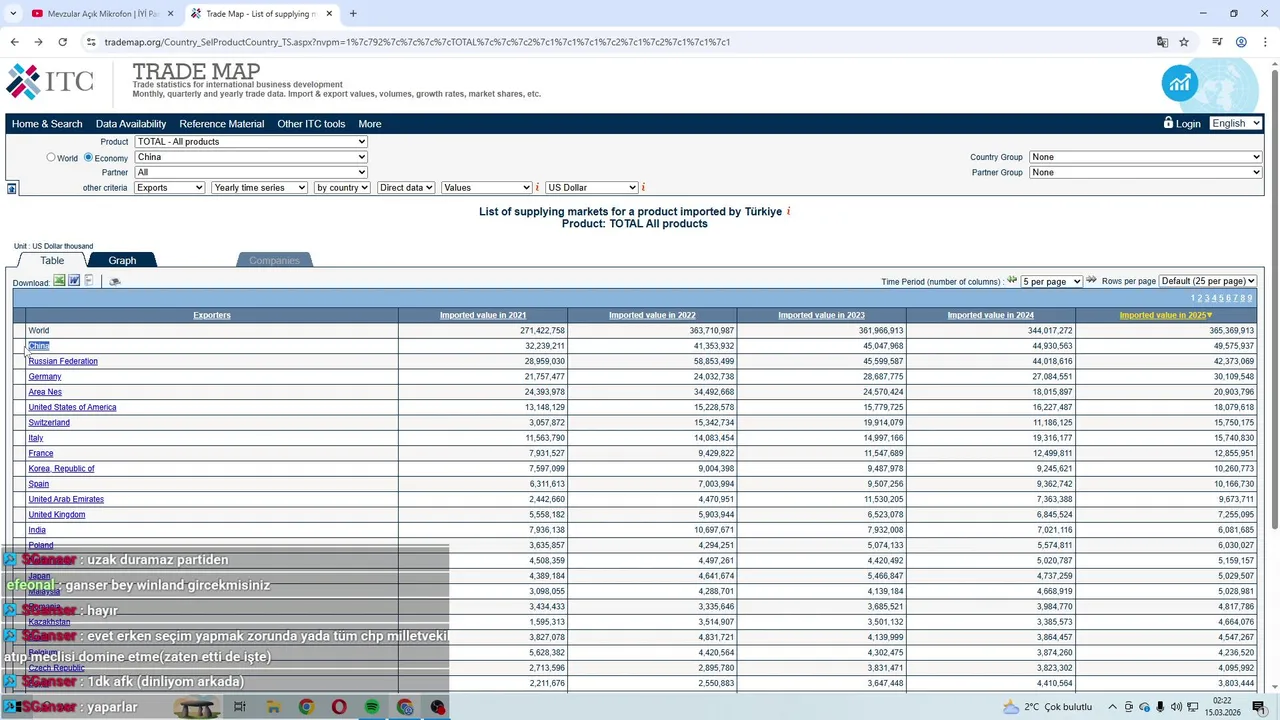Select the Table tab

[x=52, y=260]
